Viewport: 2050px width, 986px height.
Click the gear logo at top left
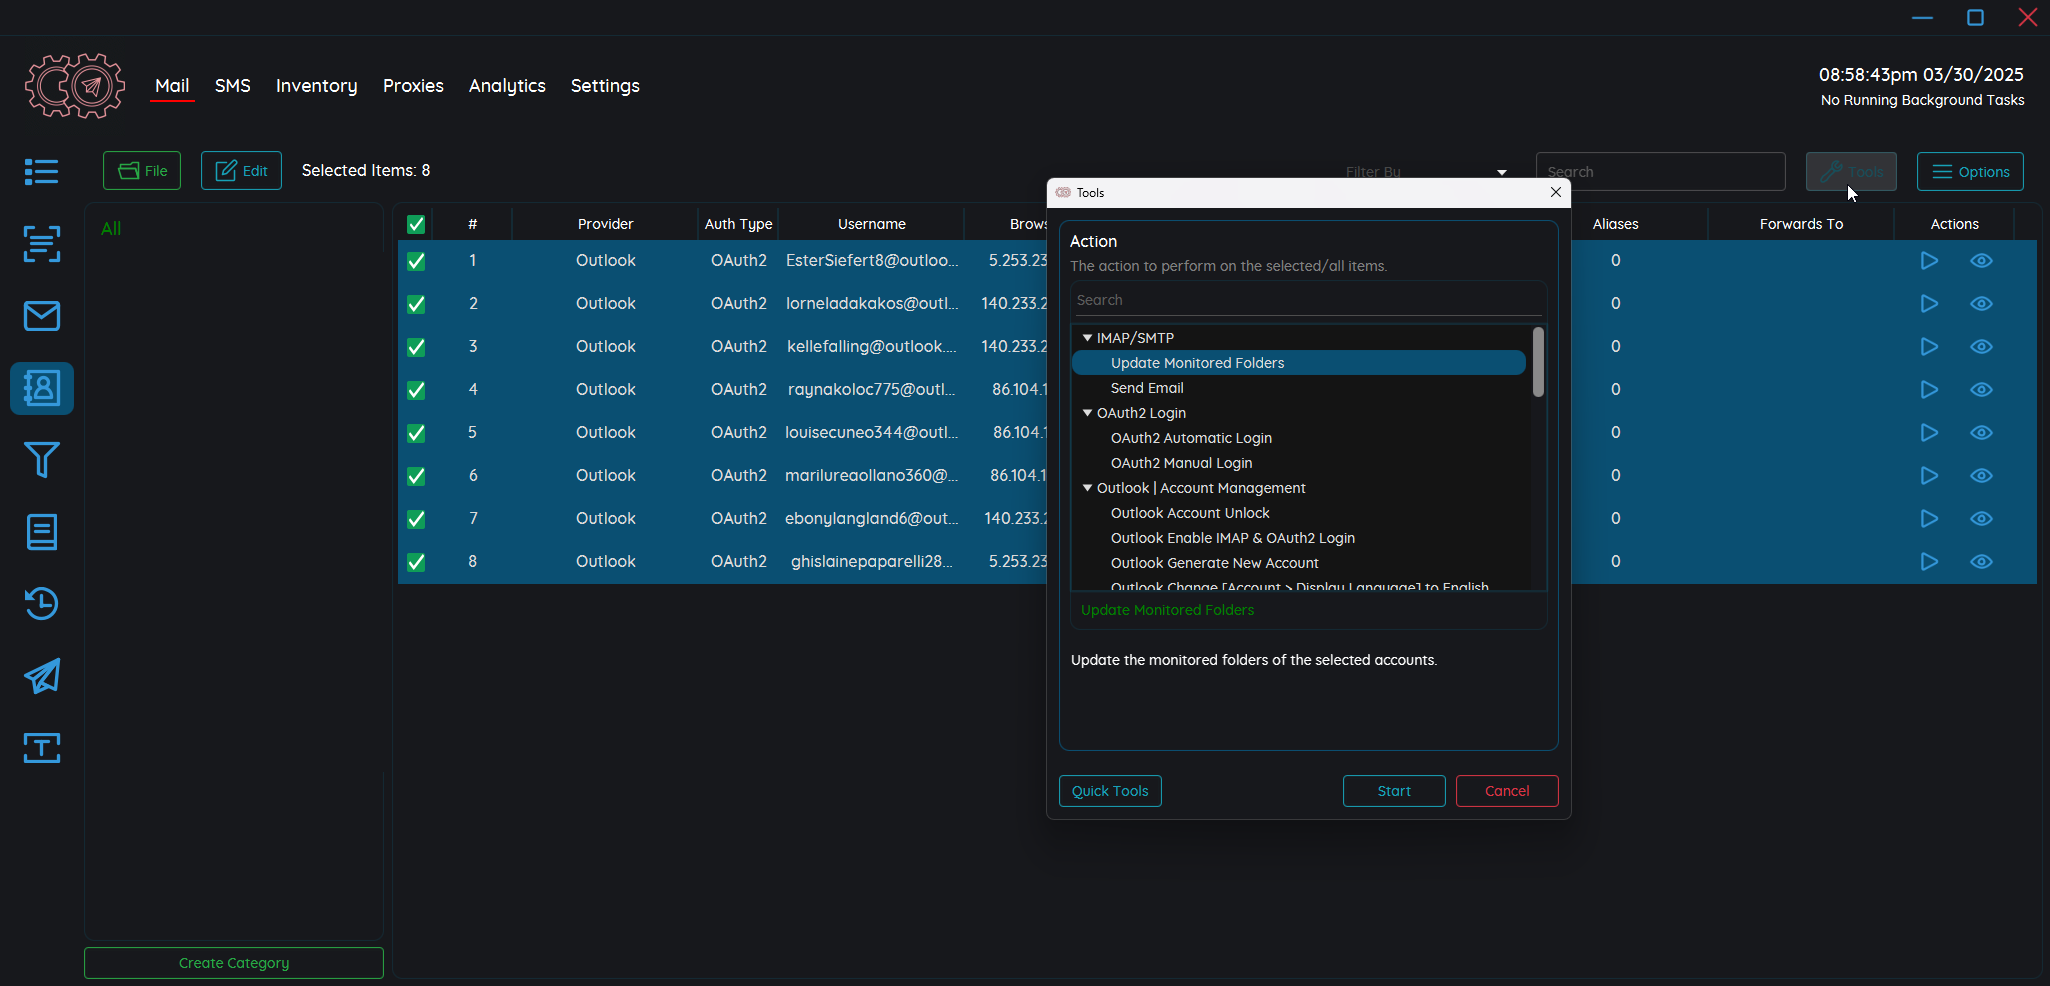coord(75,86)
